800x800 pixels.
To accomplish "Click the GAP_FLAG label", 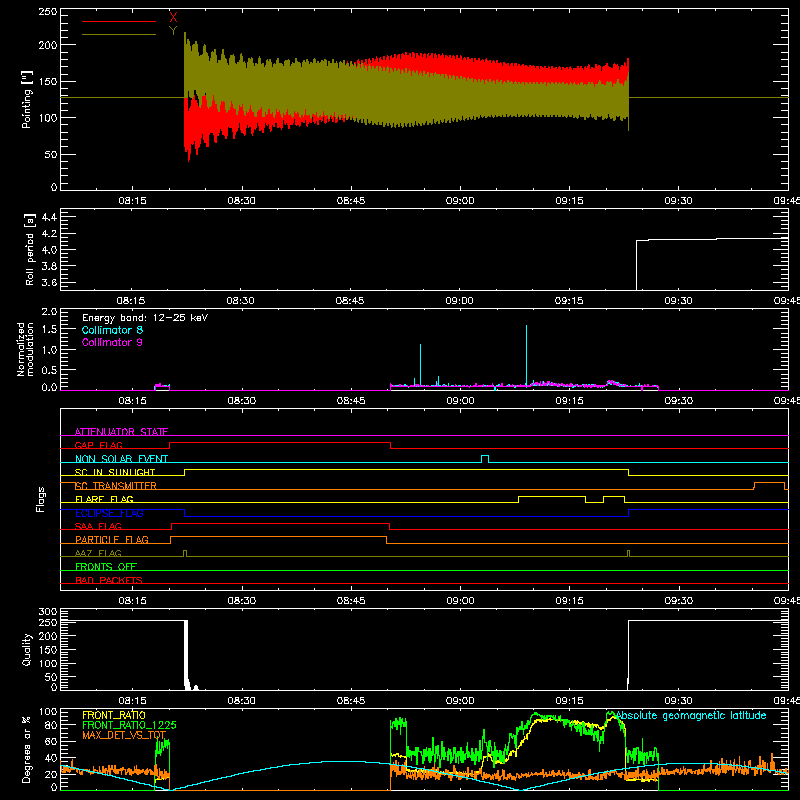I will [98, 445].
